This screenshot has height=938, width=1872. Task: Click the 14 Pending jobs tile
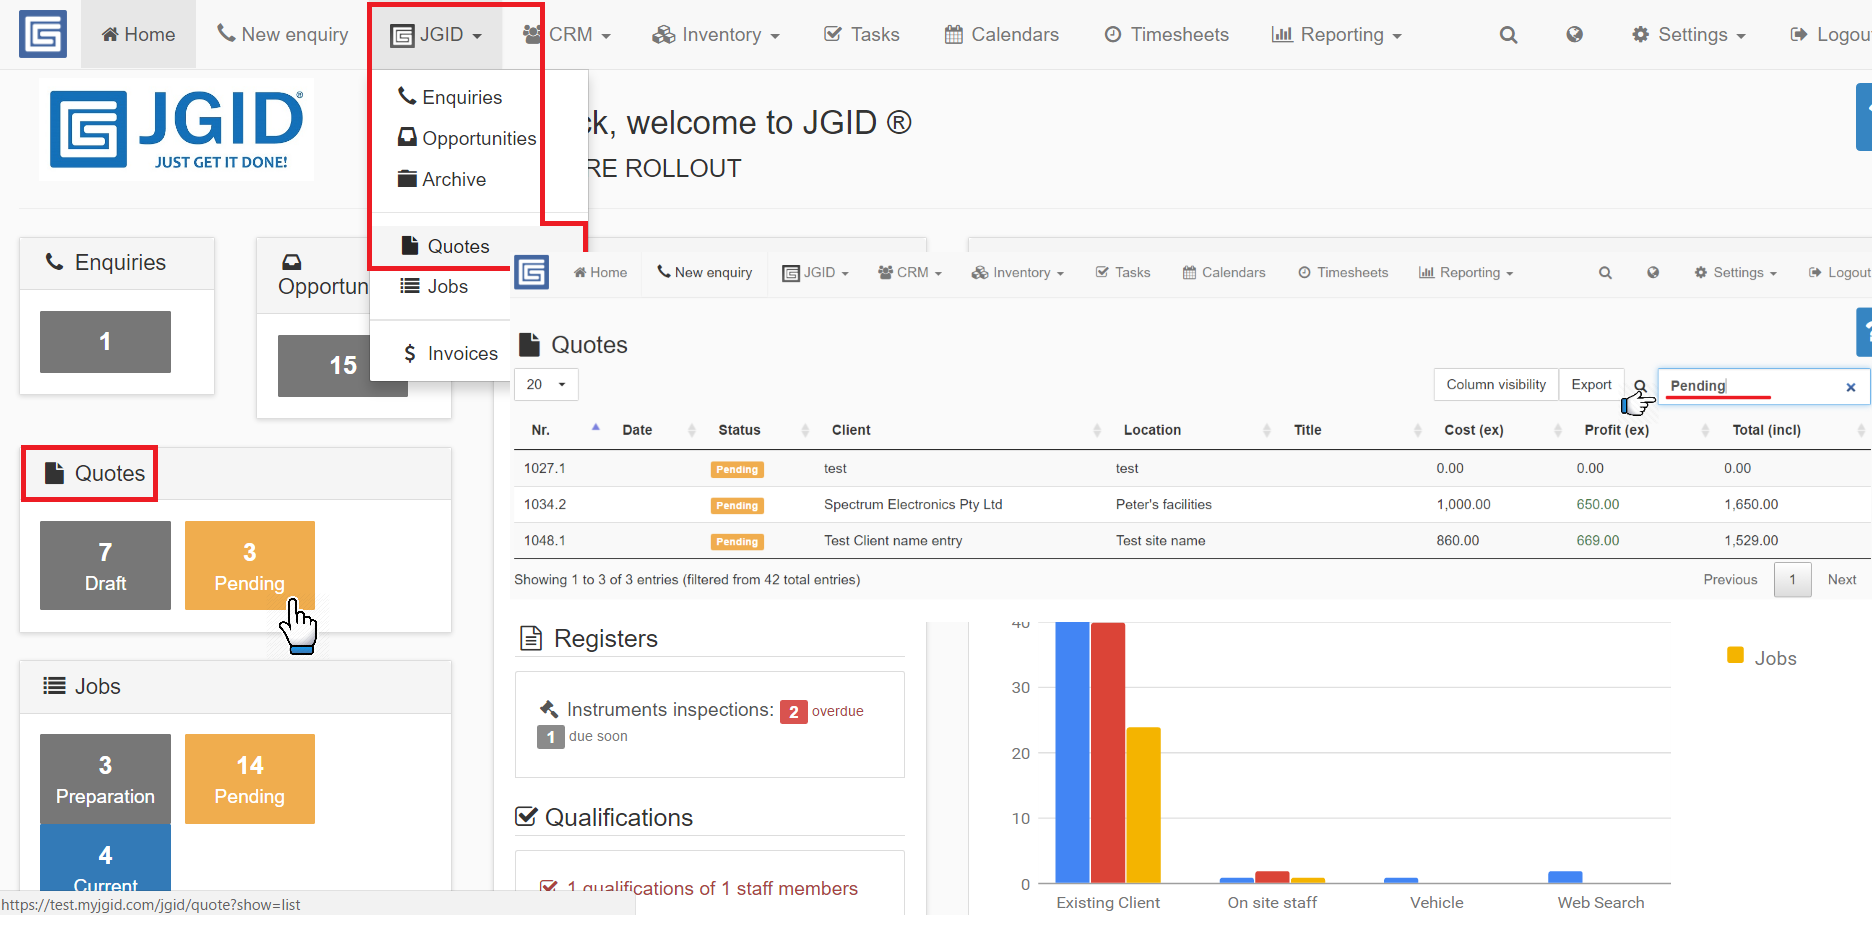click(250, 779)
